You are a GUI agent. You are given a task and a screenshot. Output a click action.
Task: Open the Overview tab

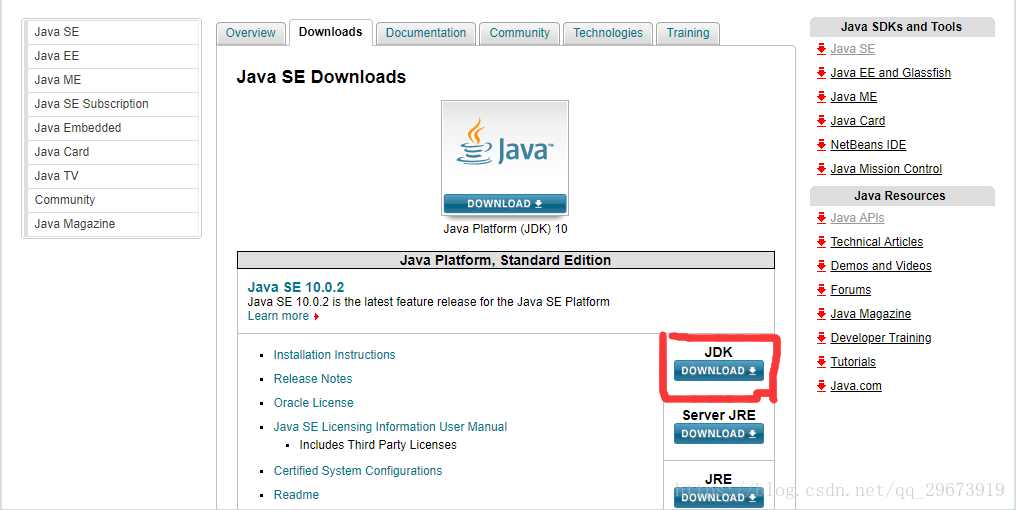point(251,33)
